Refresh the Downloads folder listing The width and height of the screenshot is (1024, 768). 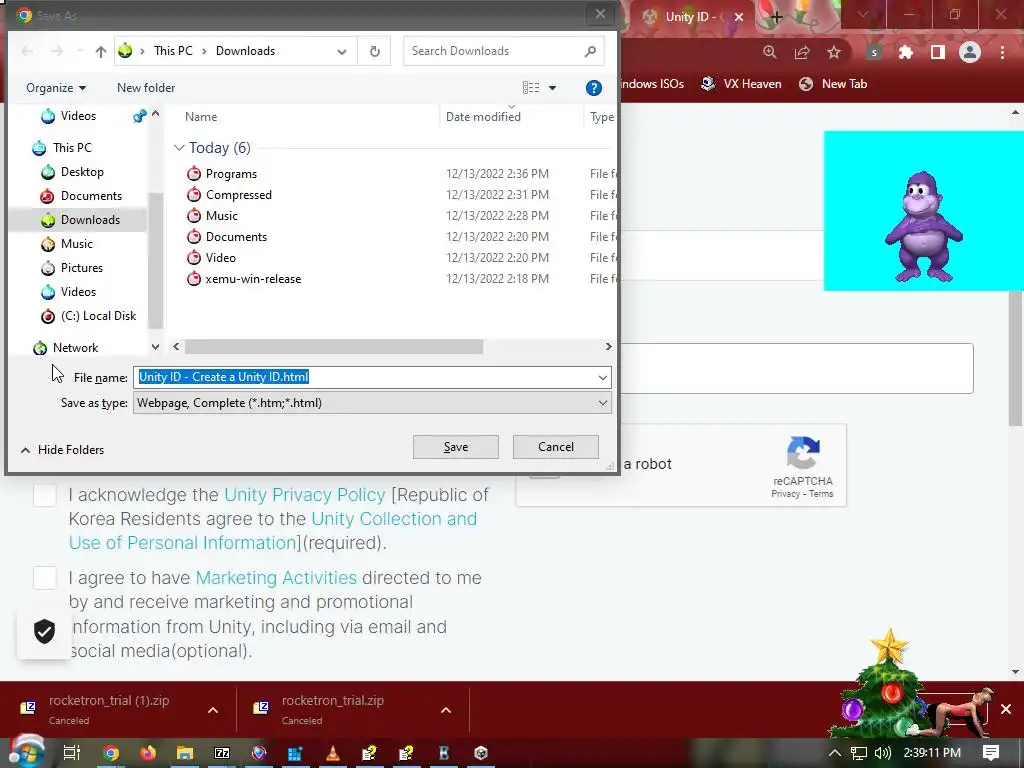pos(374,51)
